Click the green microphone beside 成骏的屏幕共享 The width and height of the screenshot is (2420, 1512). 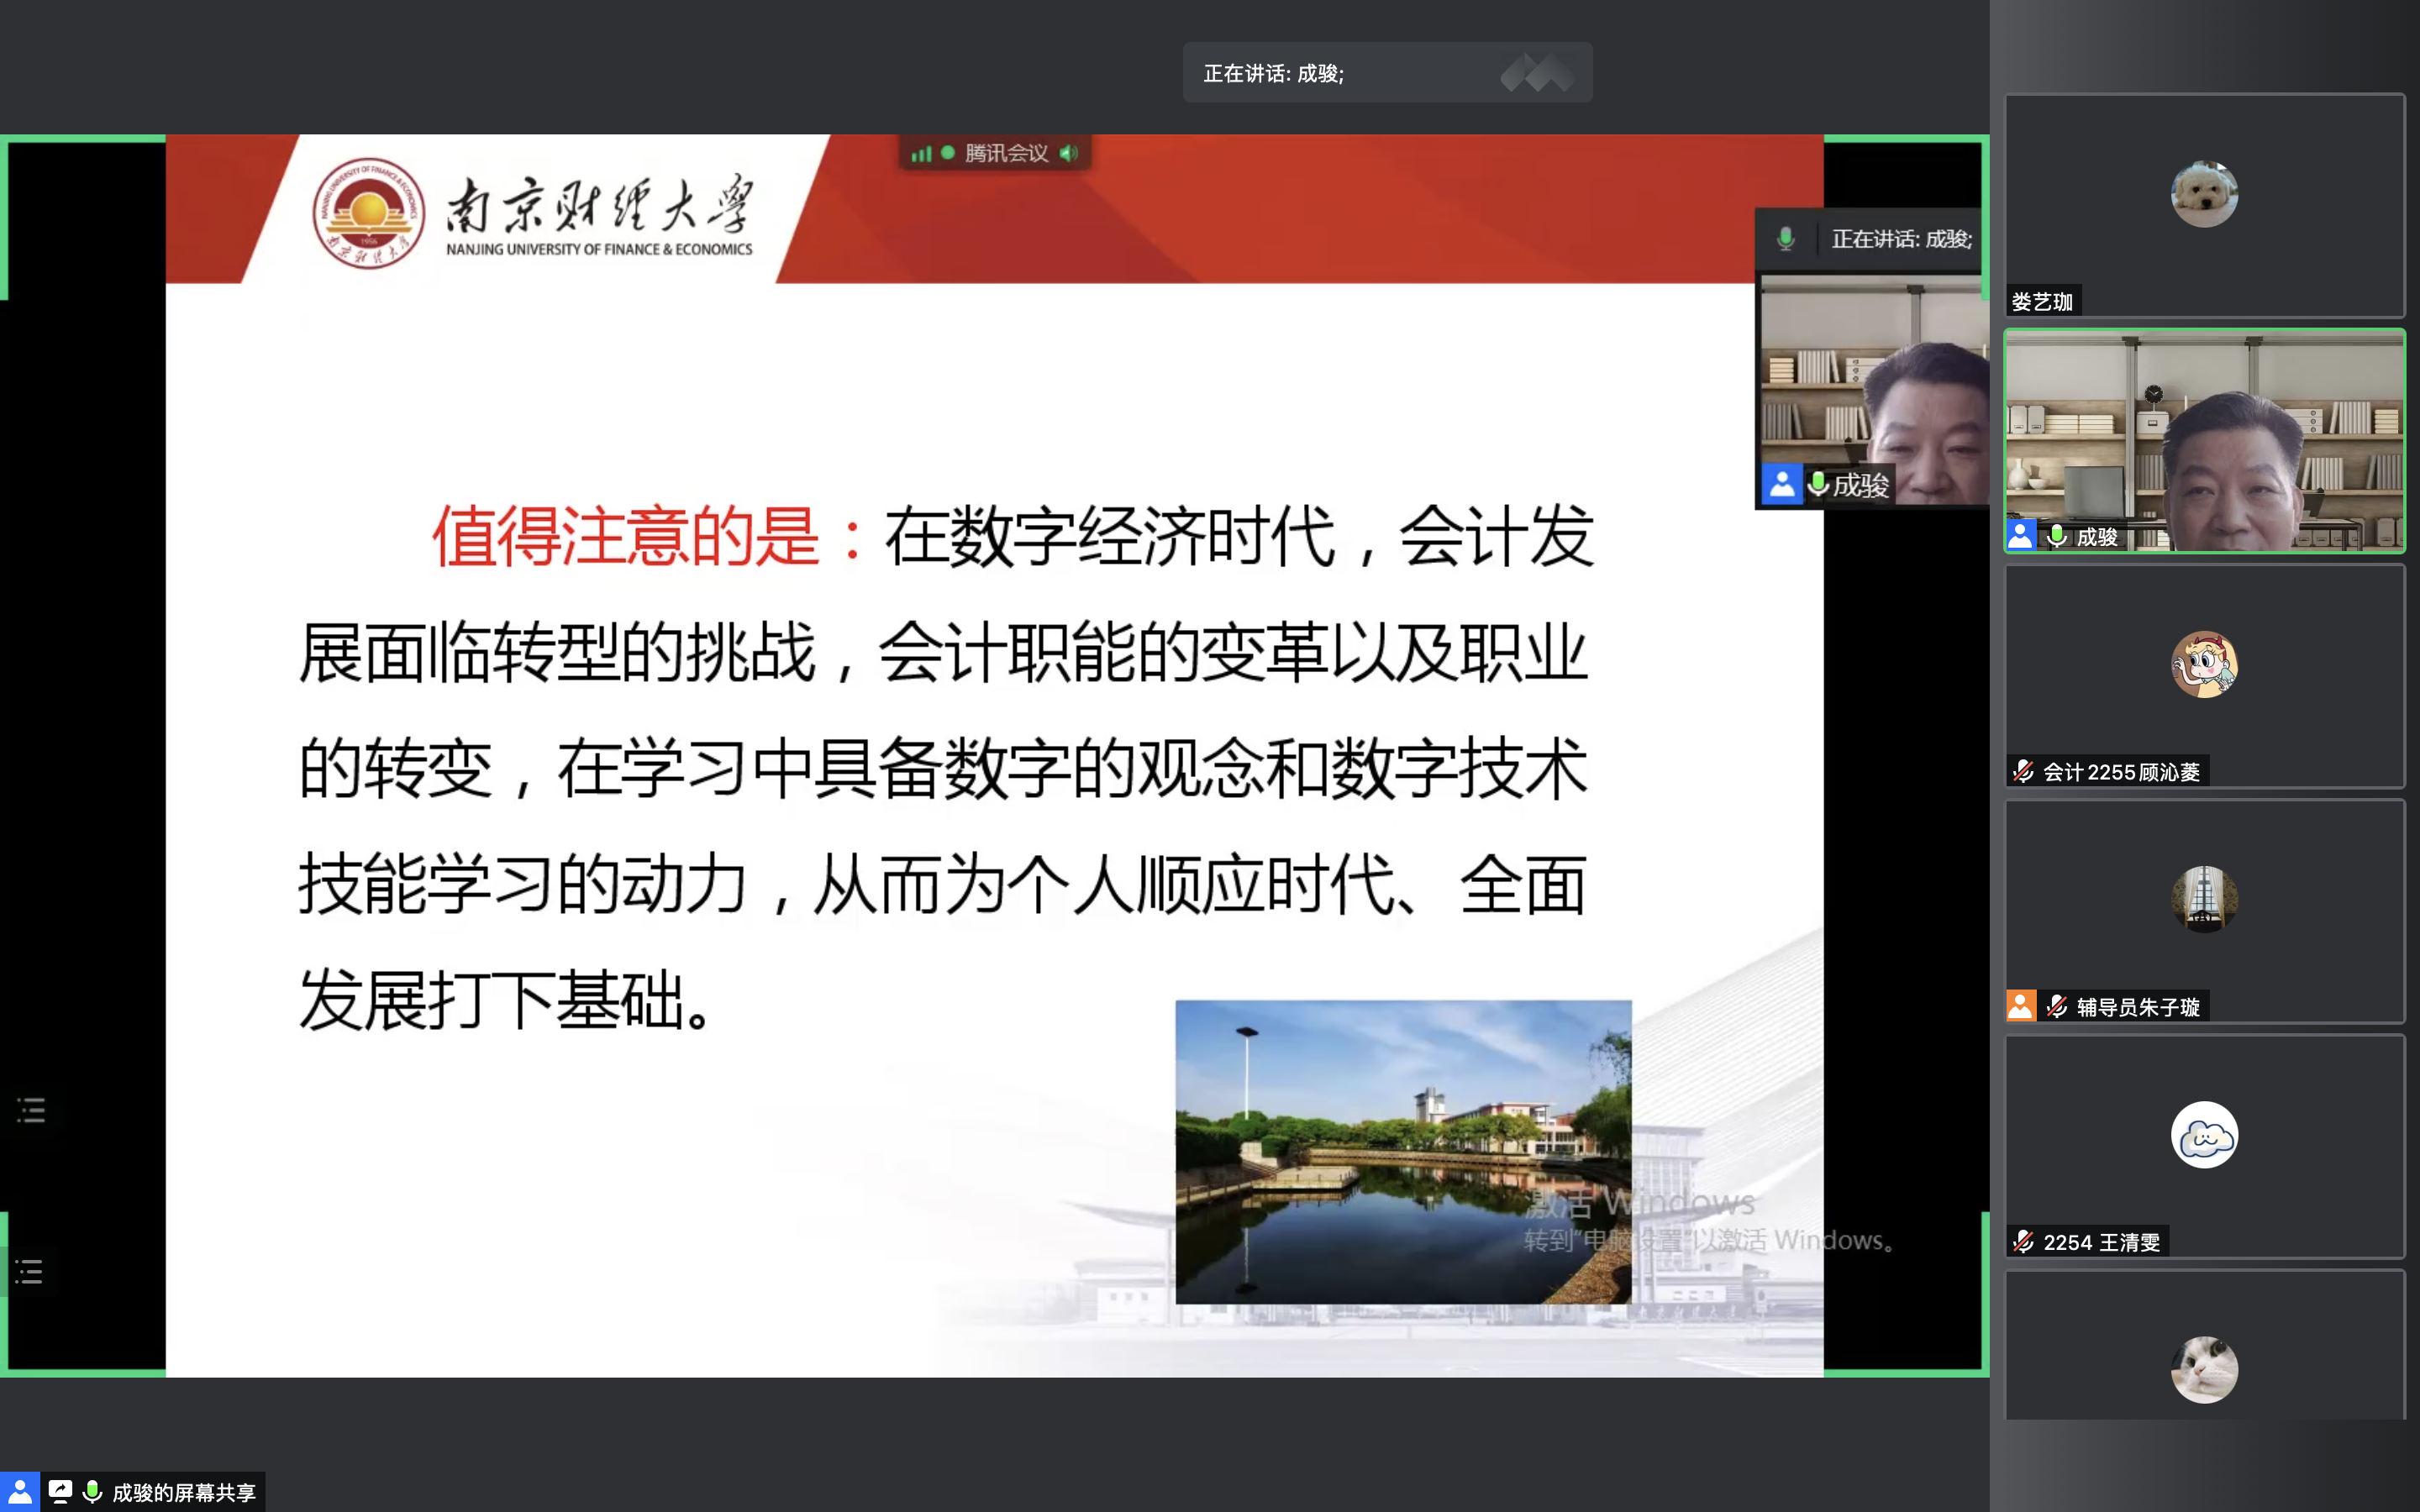pos(92,1492)
